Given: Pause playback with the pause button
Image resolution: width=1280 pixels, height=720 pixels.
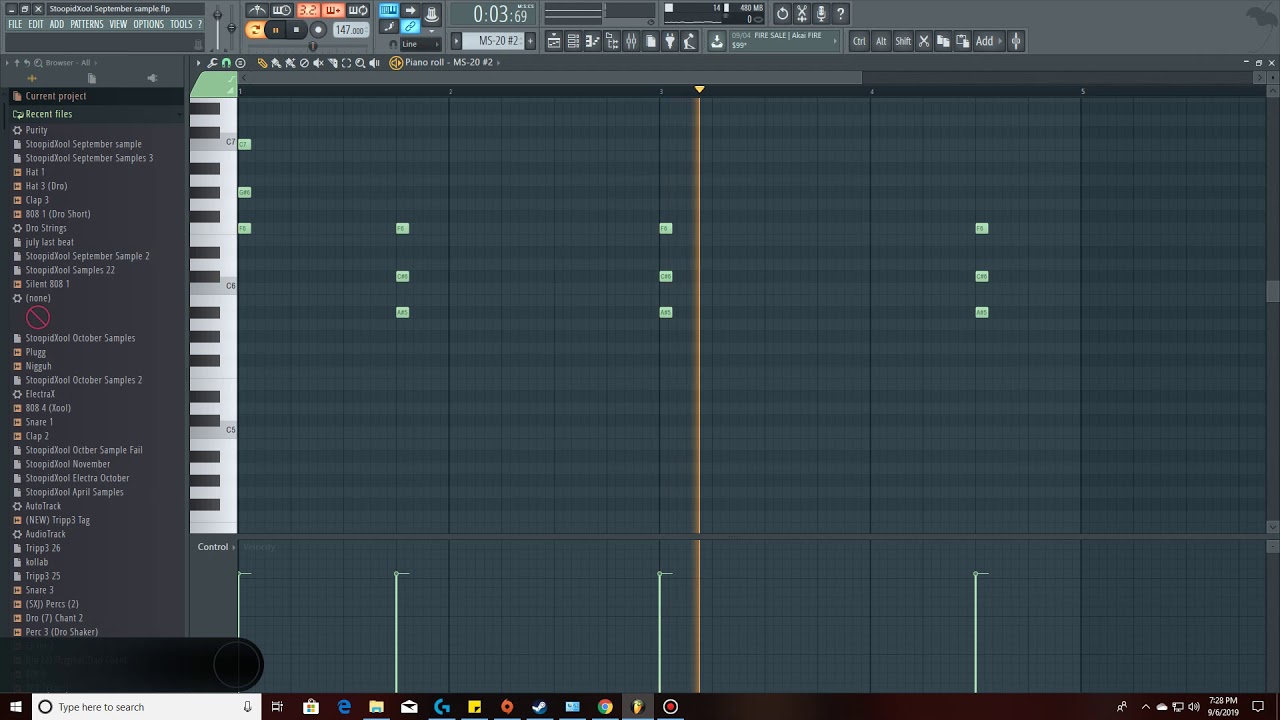Looking at the screenshot, I should (275, 30).
